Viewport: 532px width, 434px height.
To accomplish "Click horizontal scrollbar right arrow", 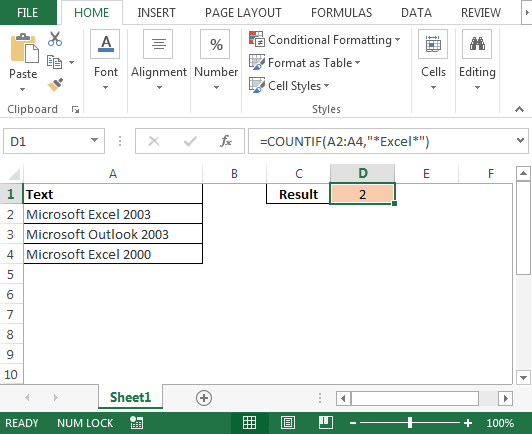I will (506, 398).
